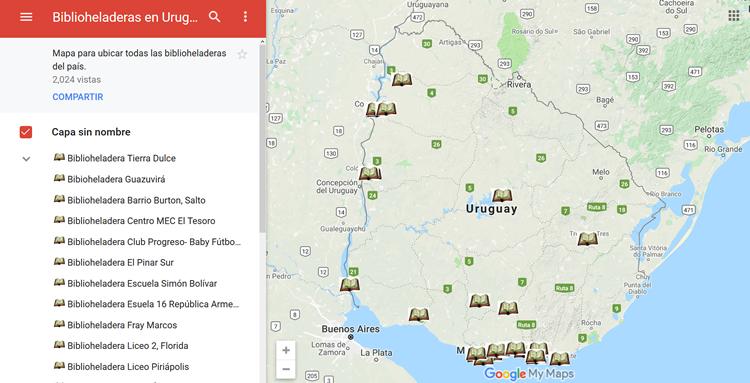
Task: Click book marker icon beside Tierra Dulce item
Action: tap(59, 157)
